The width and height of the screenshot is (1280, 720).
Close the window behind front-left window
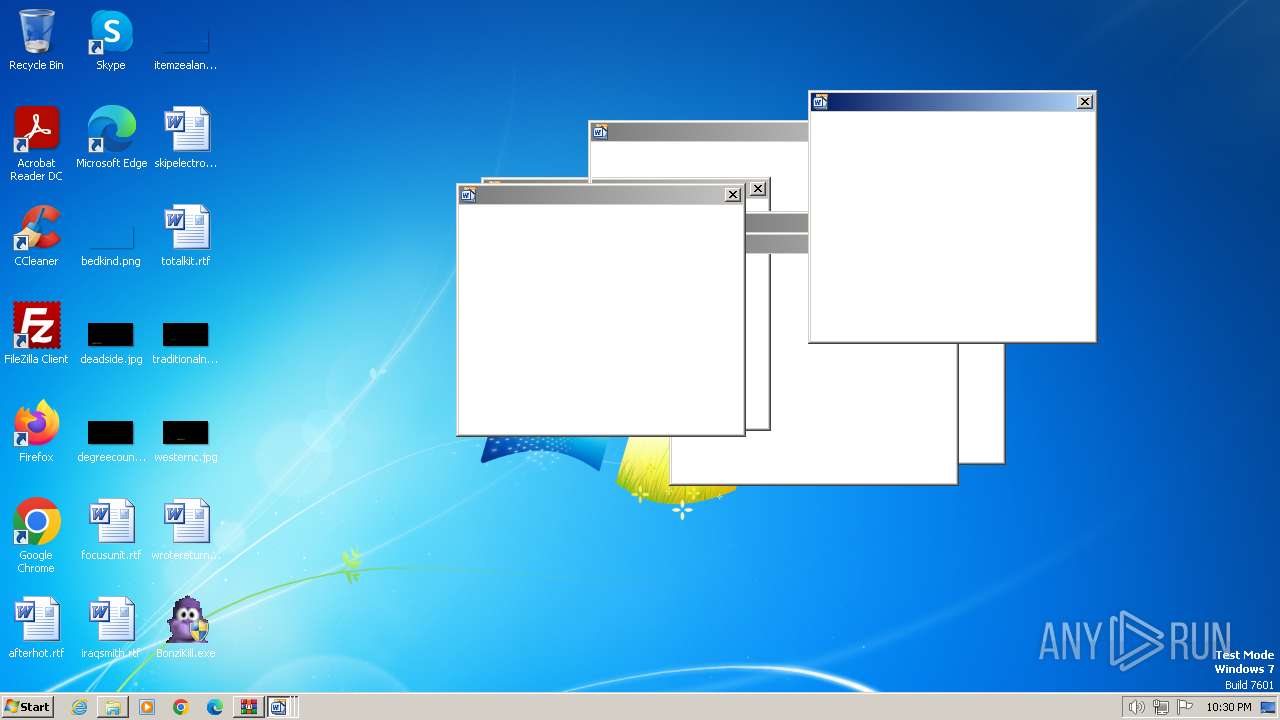758,189
